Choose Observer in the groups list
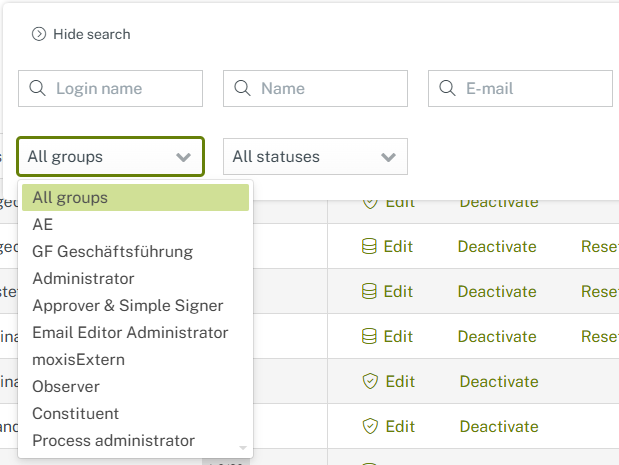The width and height of the screenshot is (619, 465). pyautogui.click(x=66, y=387)
